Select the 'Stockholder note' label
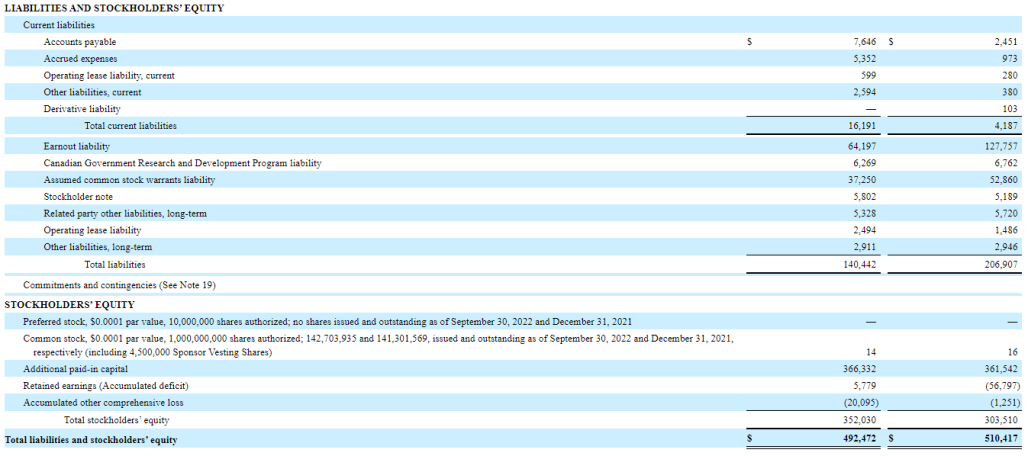The image size is (1028, 456). [x=78, y=197]
